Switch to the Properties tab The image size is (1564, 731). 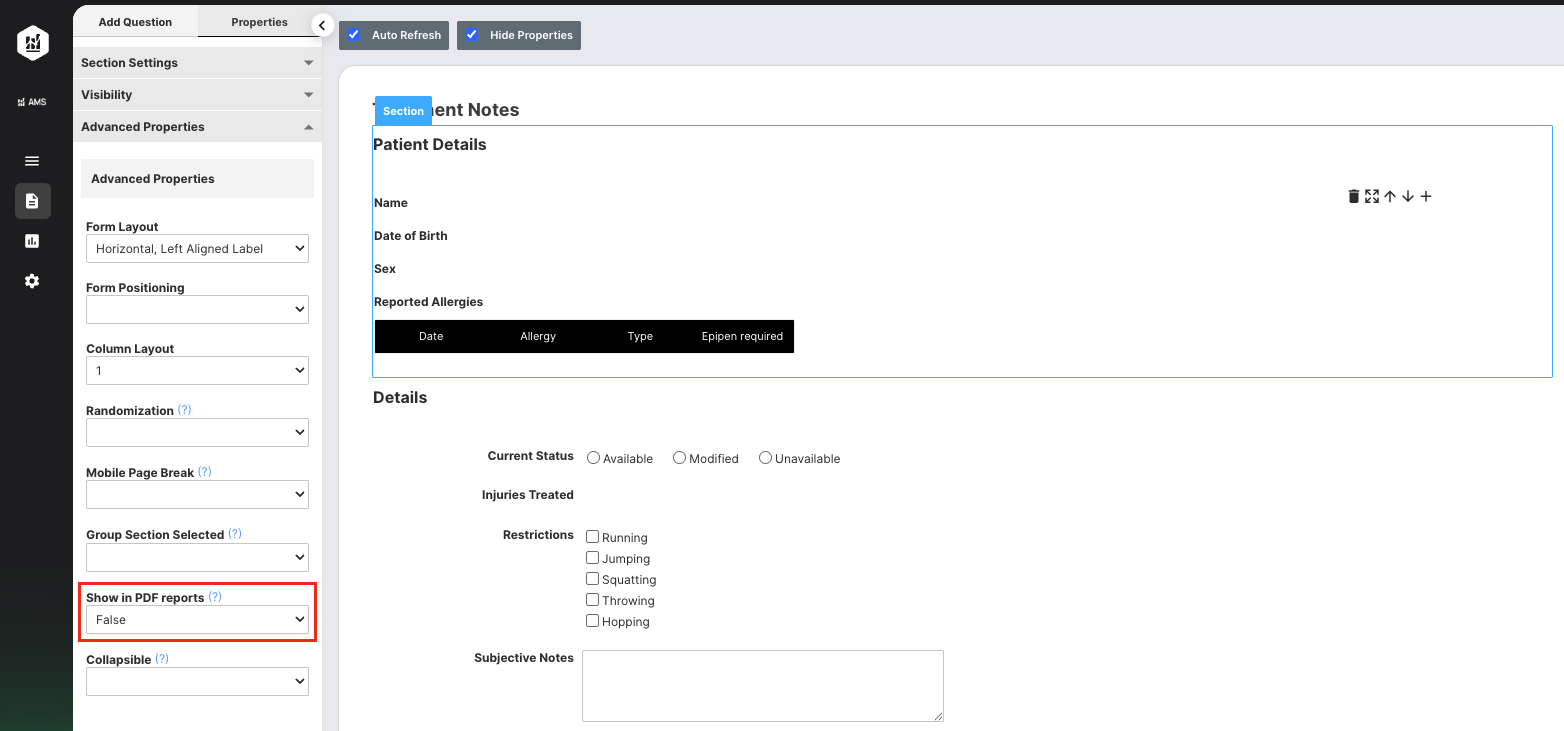pos(259,22)
